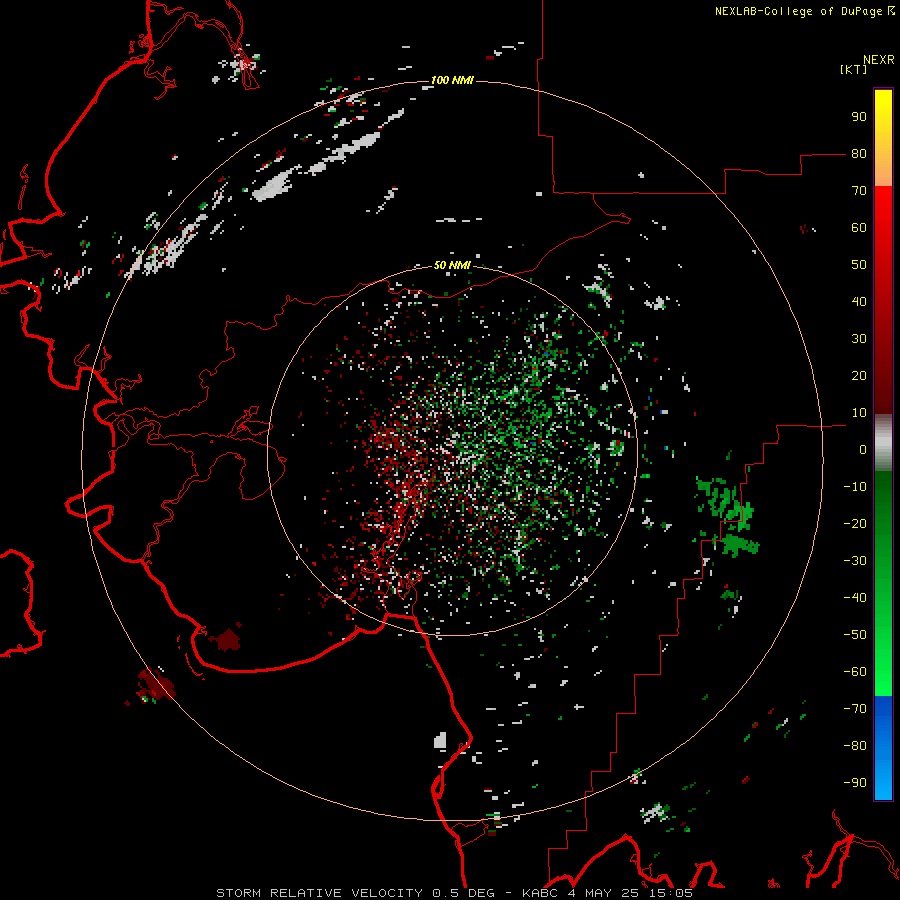Click the 0 value on the scale
Viewport: 900px width, 900px height.
[863, 450]
